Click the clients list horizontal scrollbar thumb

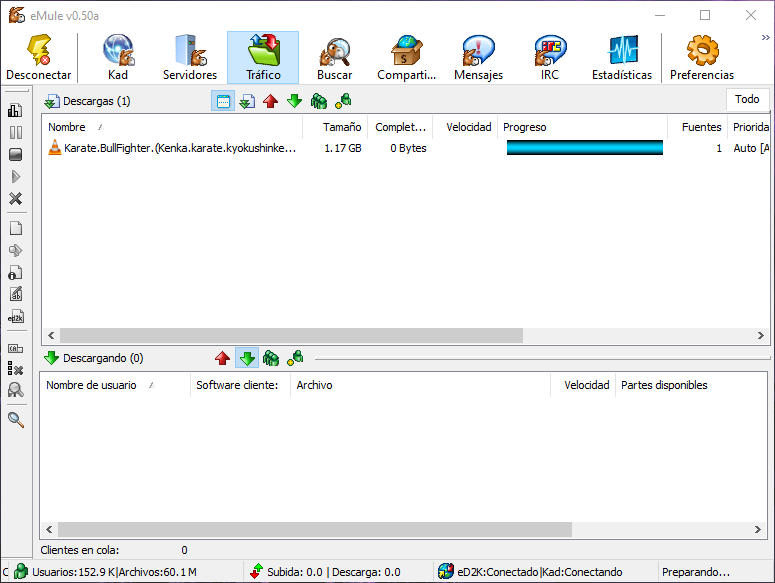pos(315,530)
